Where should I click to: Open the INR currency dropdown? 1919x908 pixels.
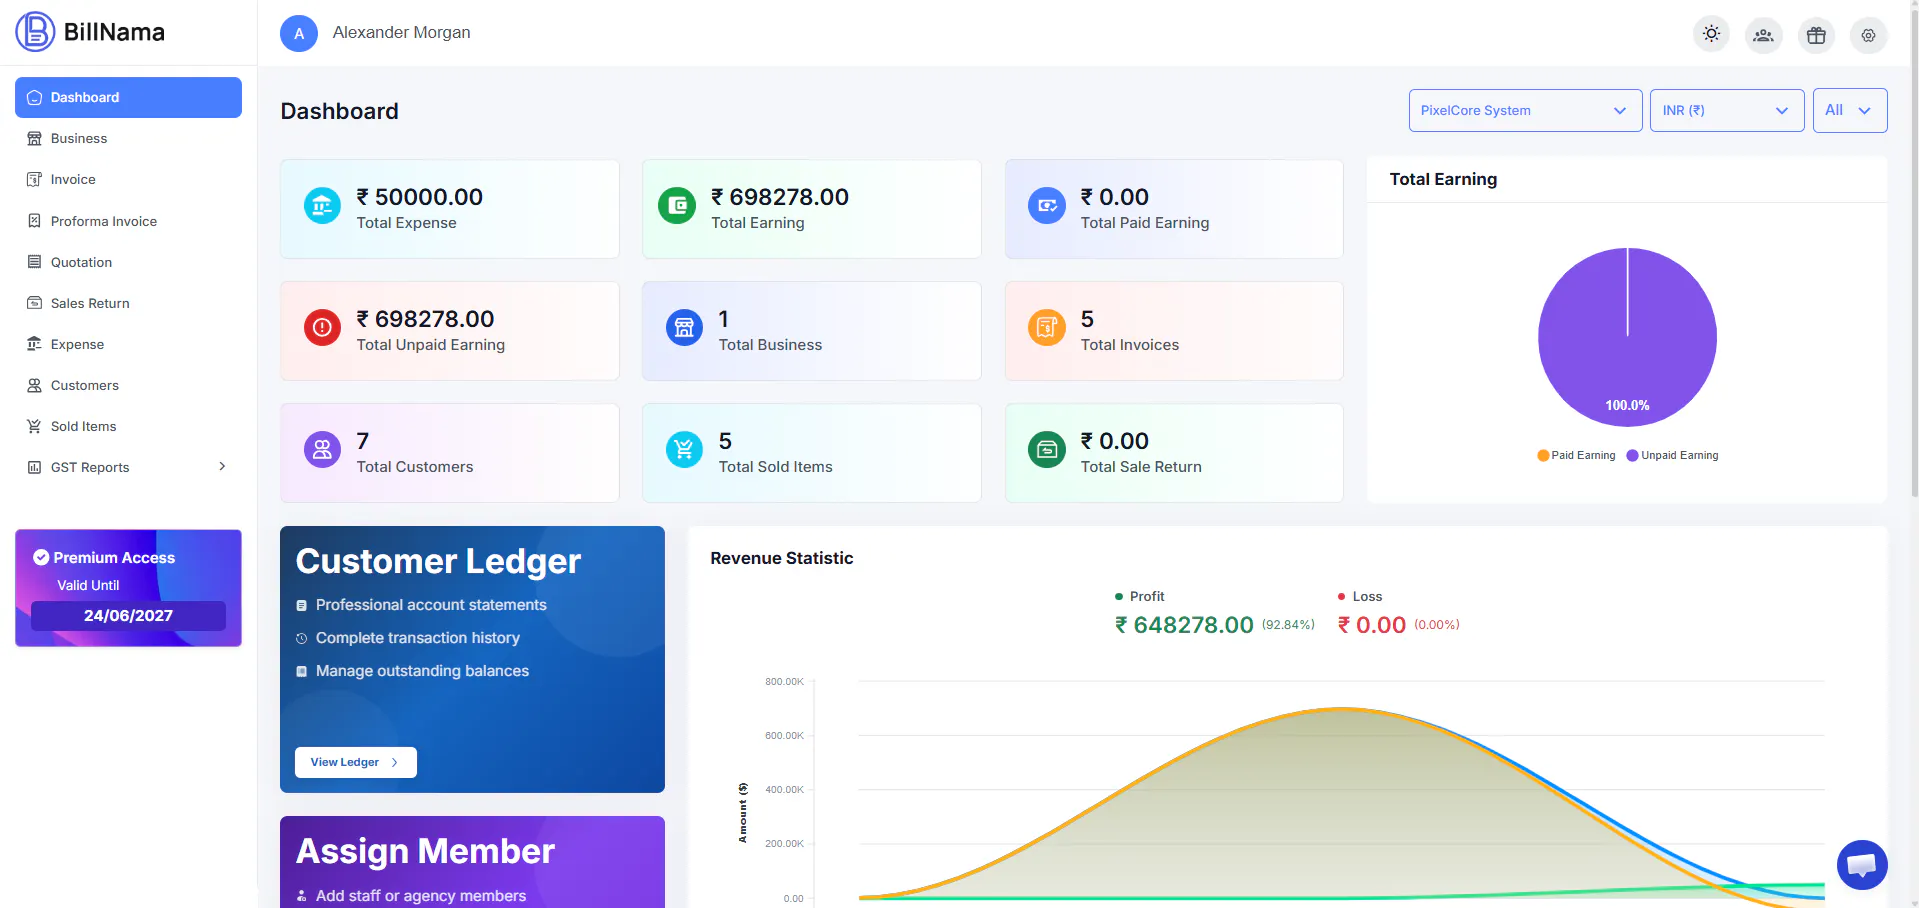pyautogui.click(x=1727, y=110)
